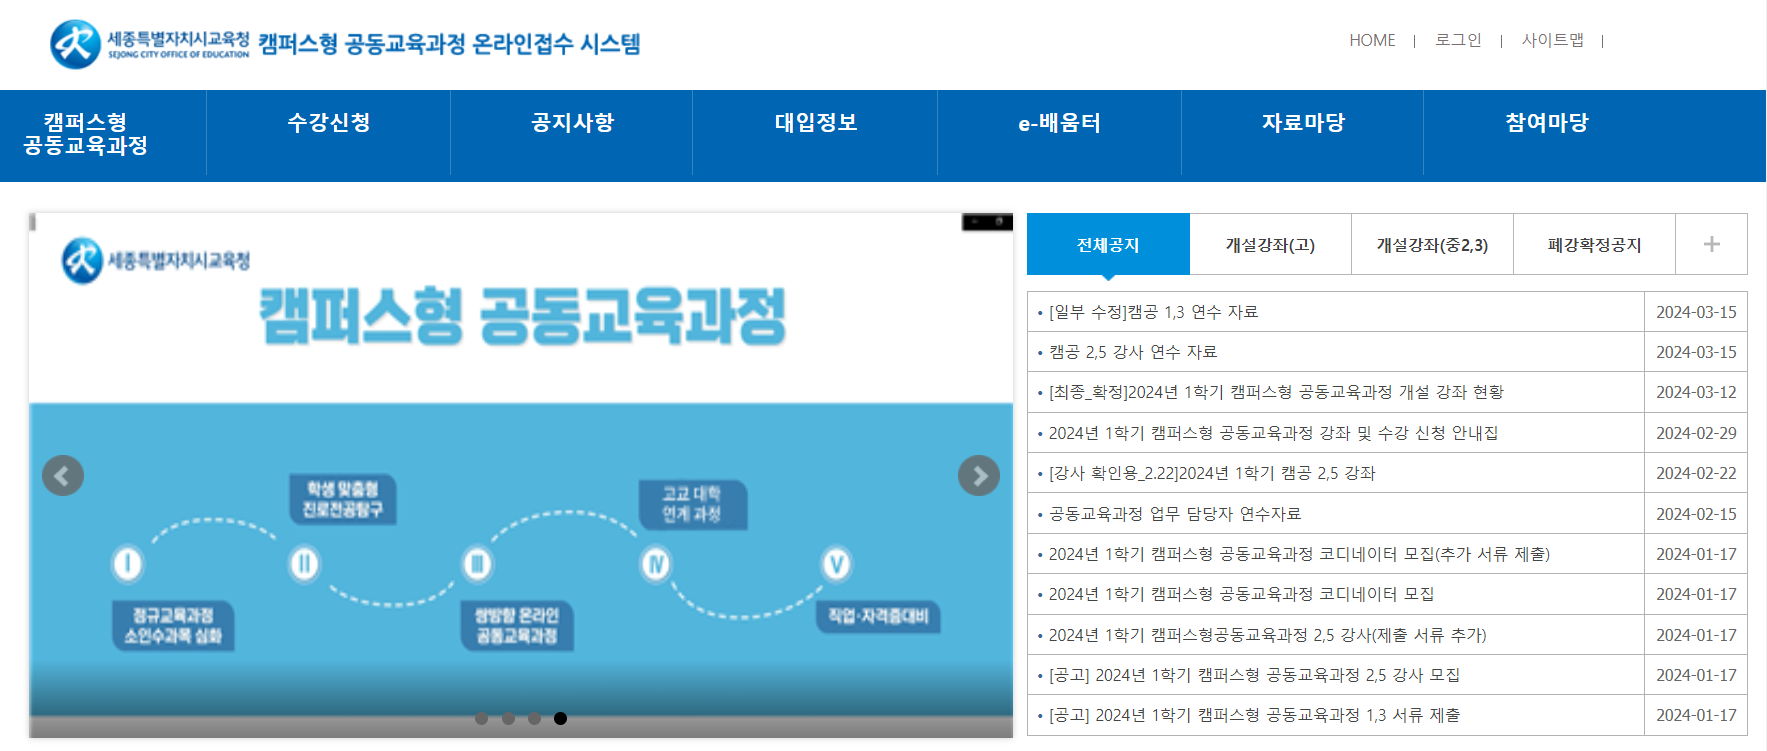The image size is (1767, 751).
Task: Switch to the 개설강좌(중2,3) tab
Action: tap(1432, 244)
